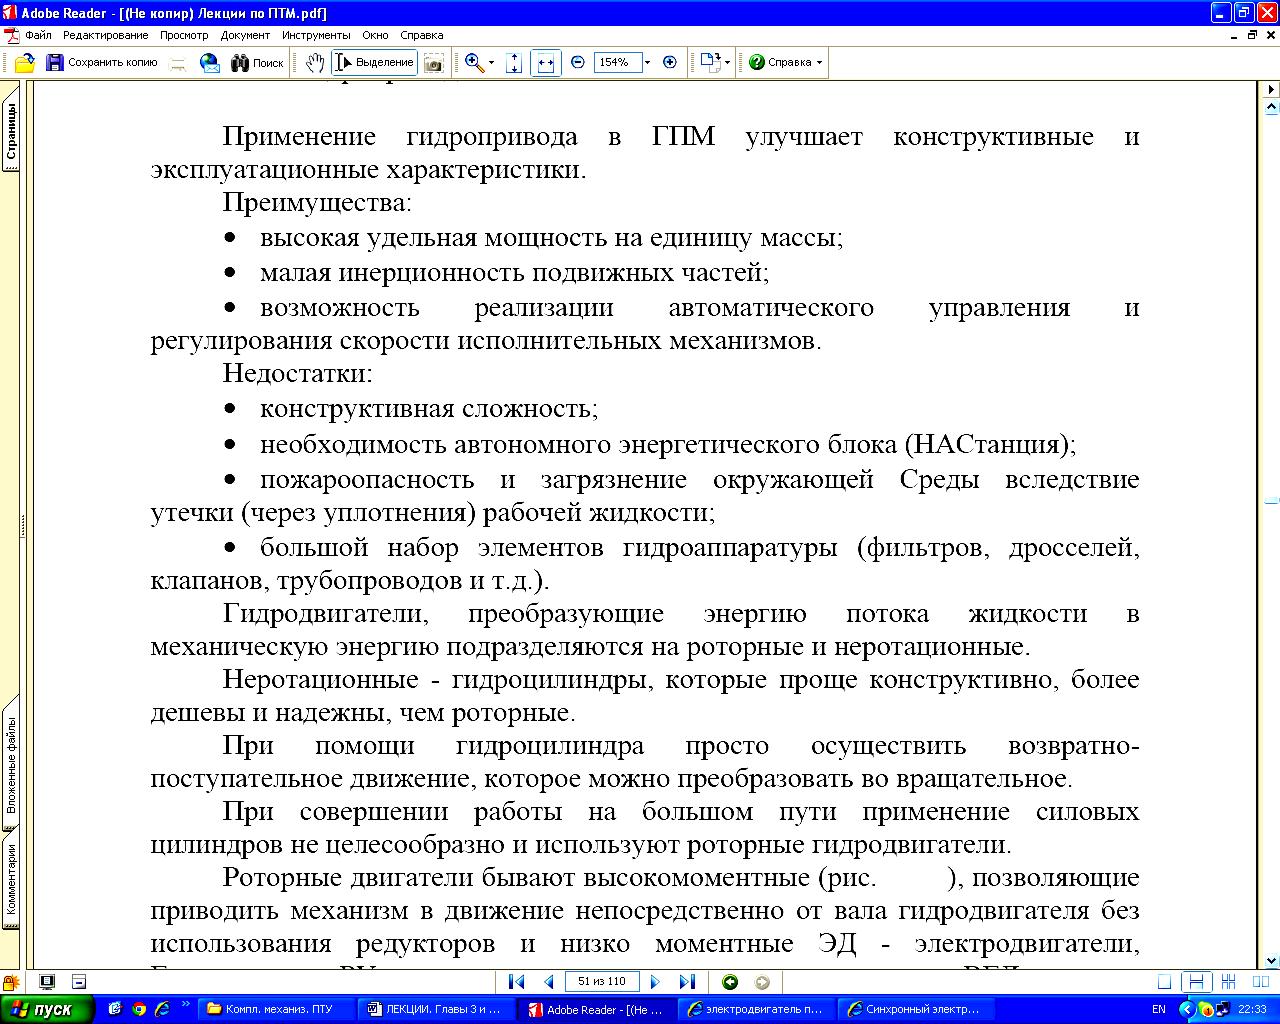1280x1024 pixels.
Task: Expand the rotate view dropdown arrow
Action: pos(728,62)
